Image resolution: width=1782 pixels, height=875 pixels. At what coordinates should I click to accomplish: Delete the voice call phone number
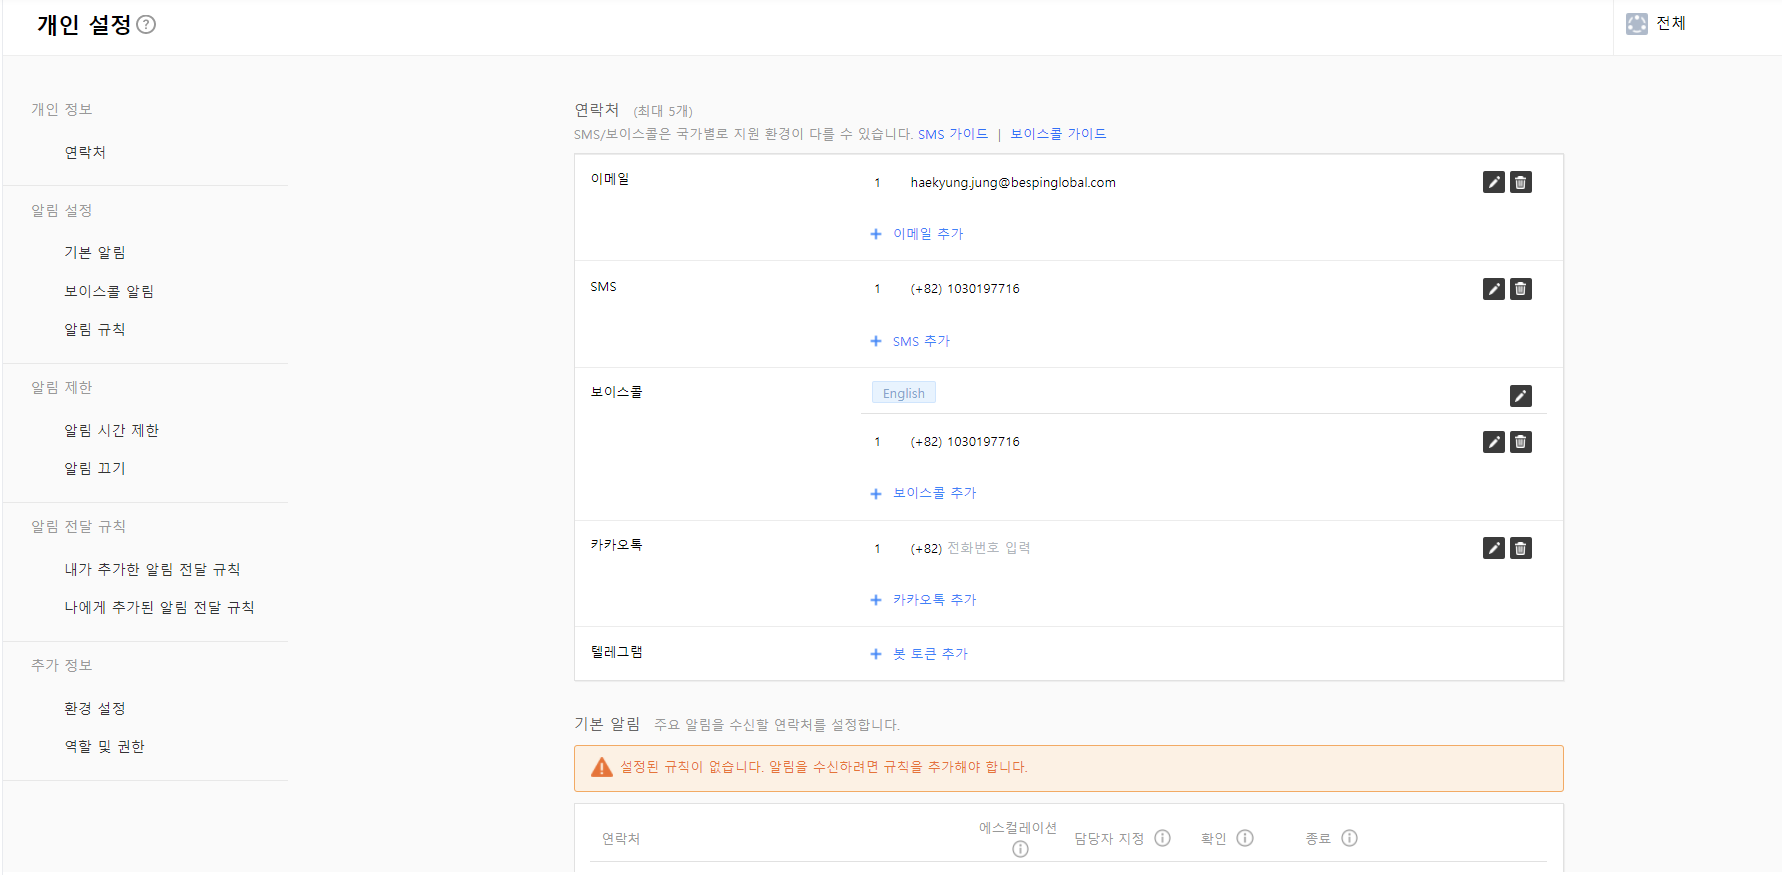(1520, 442)
